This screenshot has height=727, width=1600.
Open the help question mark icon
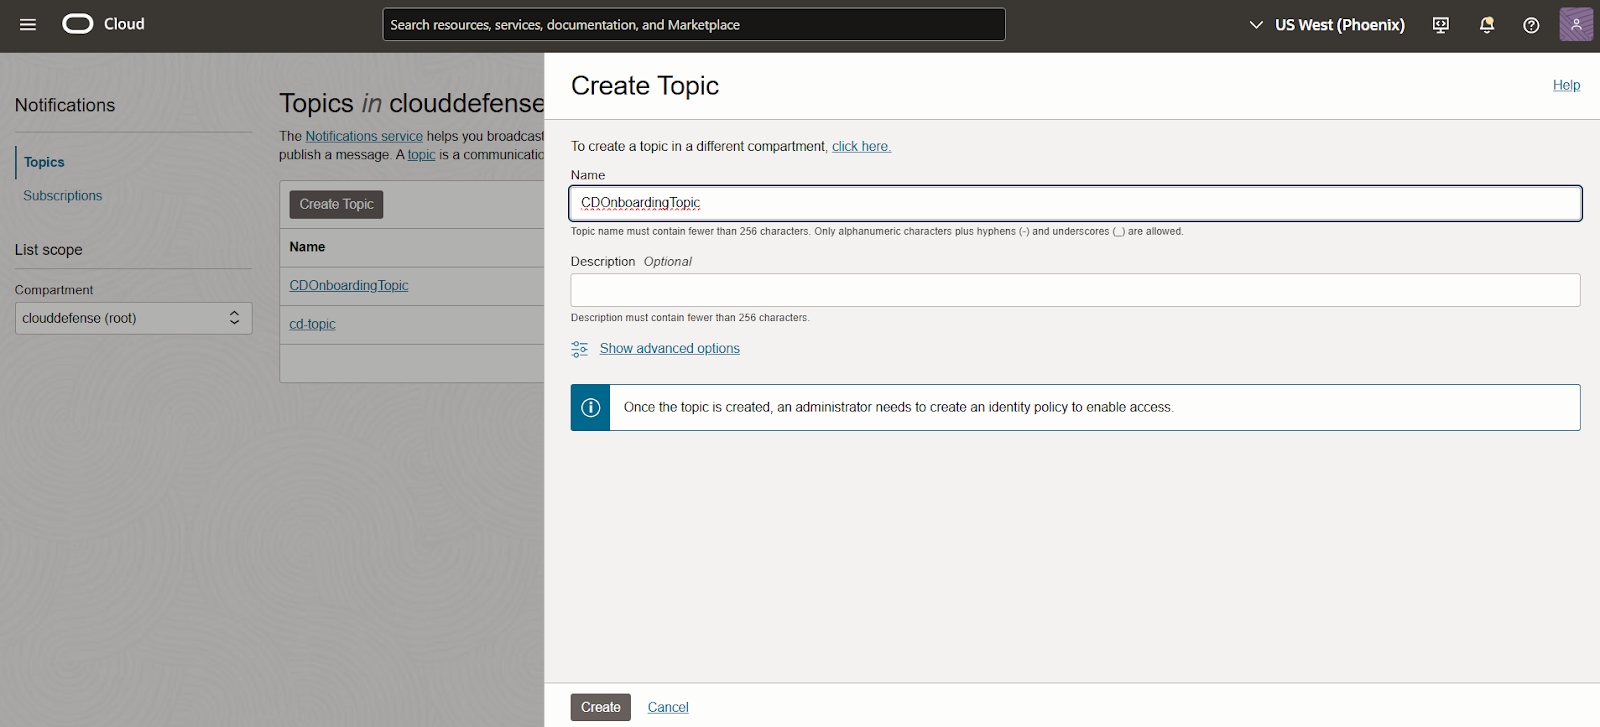(1531, 25)
